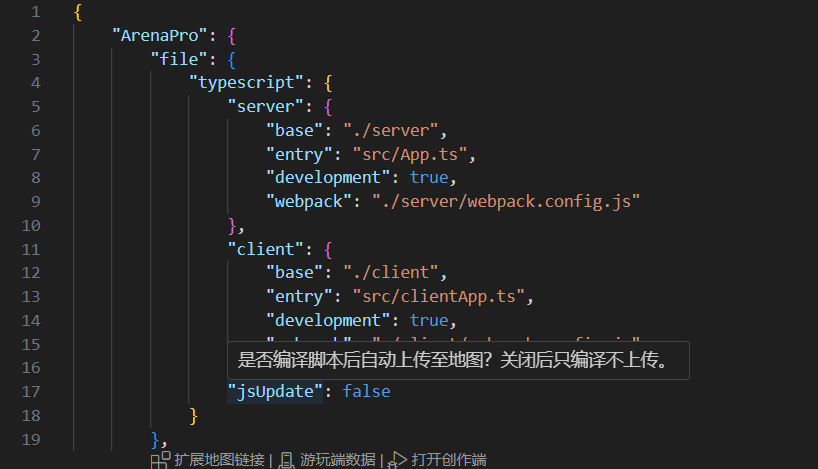This screenshot has width=818, height=469.
Task: Click the 扩展地图链接 code lens icon
Action: tap(160, 460)
